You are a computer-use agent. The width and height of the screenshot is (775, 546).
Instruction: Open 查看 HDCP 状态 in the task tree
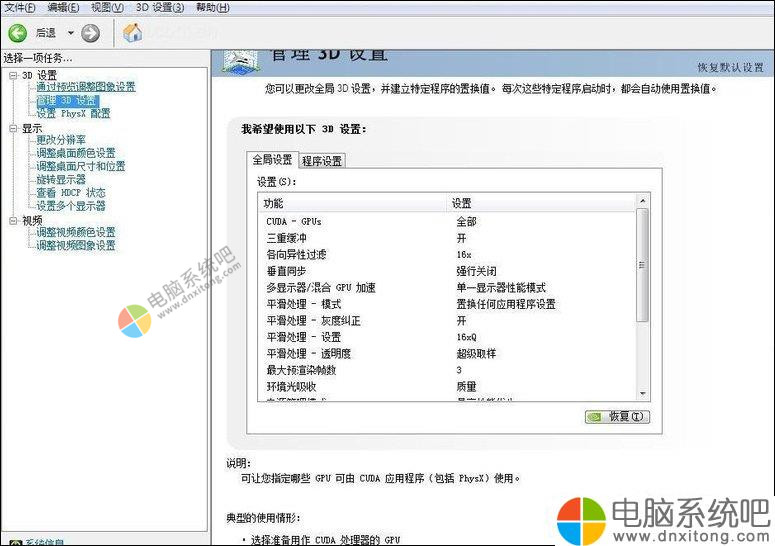pyautogui.click(x=71, y=193)
